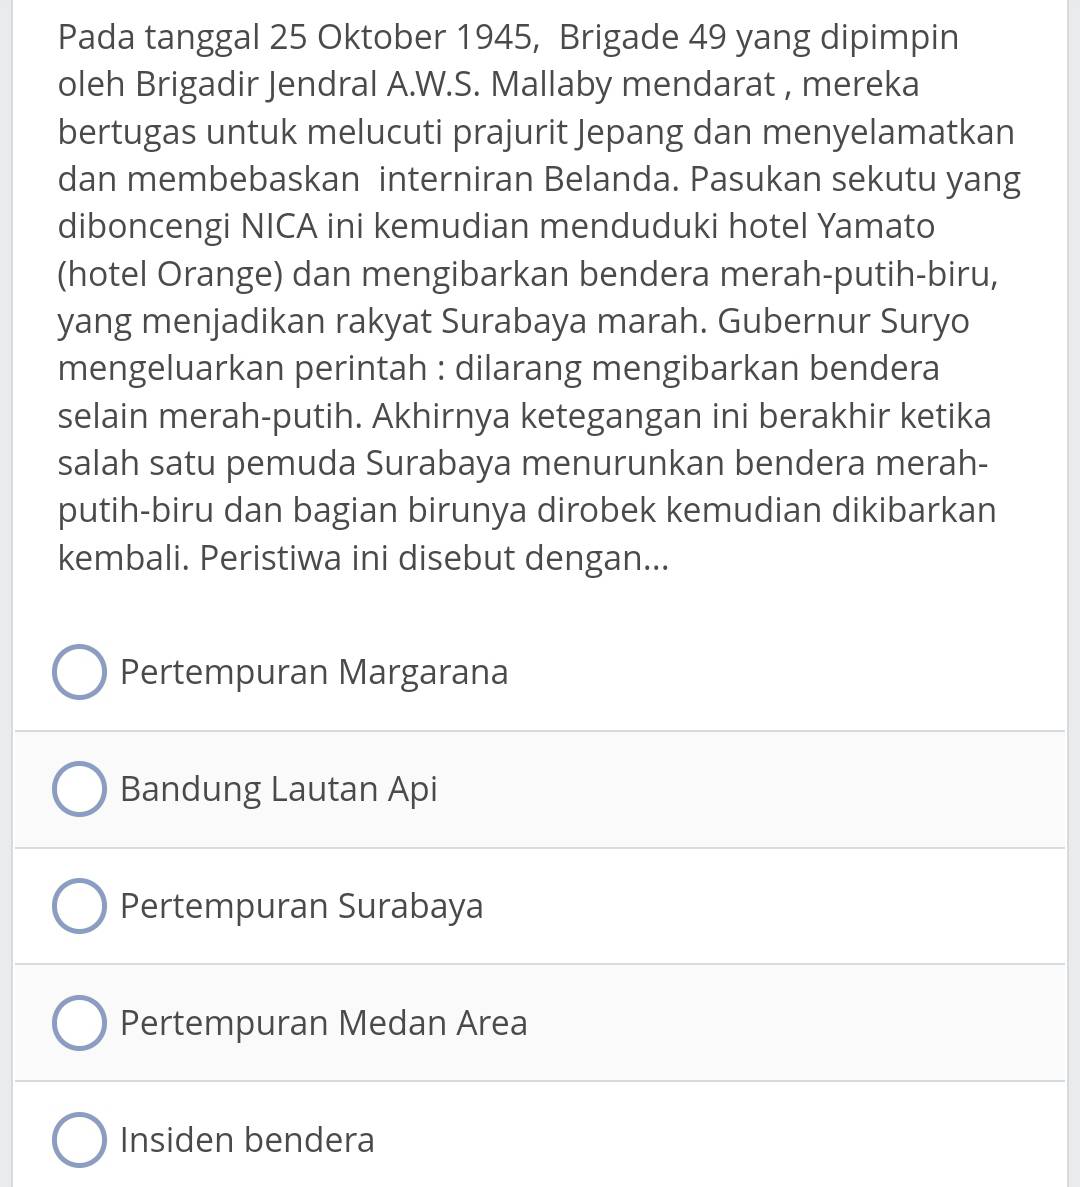Tap the 'Bandung Lautan Api' answer label
The height and width of the screenshot is (1187, 1080).
279,789
